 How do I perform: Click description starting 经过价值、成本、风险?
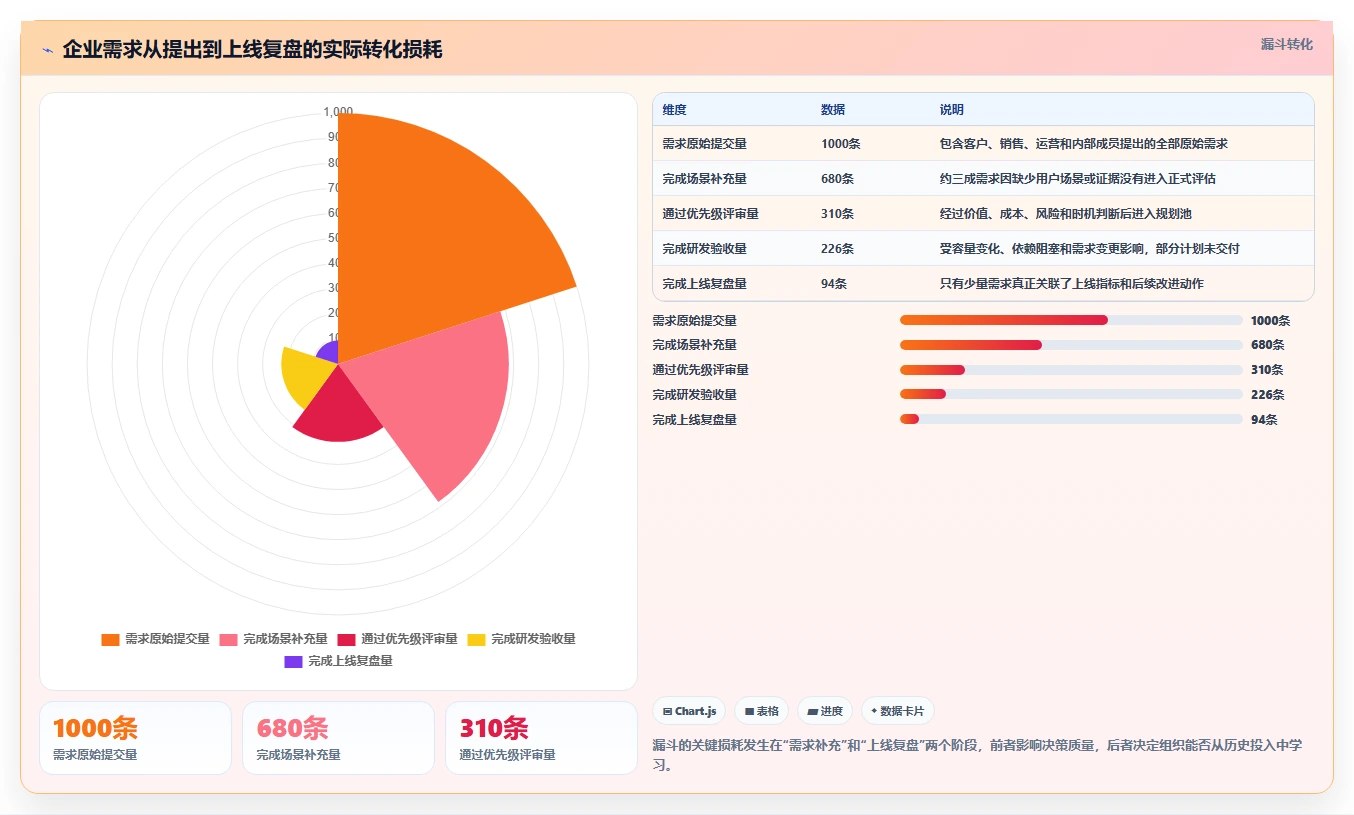point(1065,214)
